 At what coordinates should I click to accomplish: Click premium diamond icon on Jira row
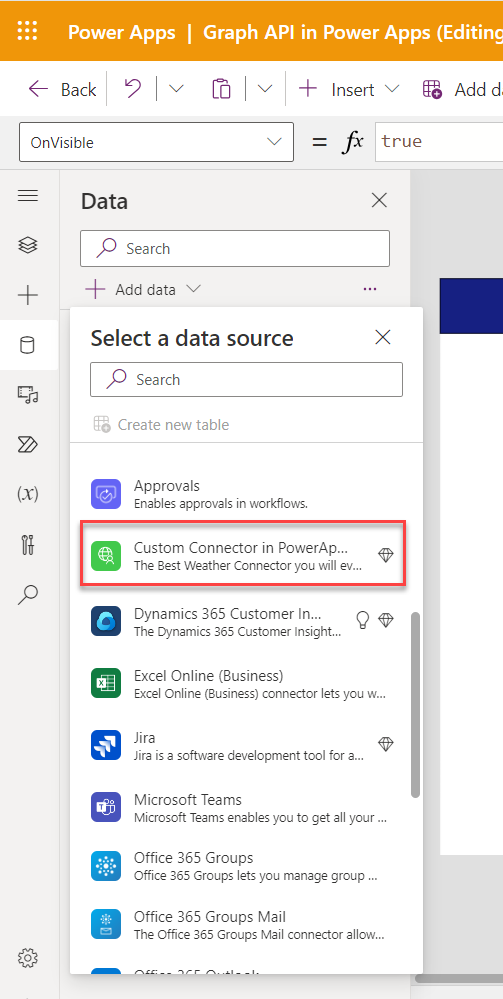[386, 744]
